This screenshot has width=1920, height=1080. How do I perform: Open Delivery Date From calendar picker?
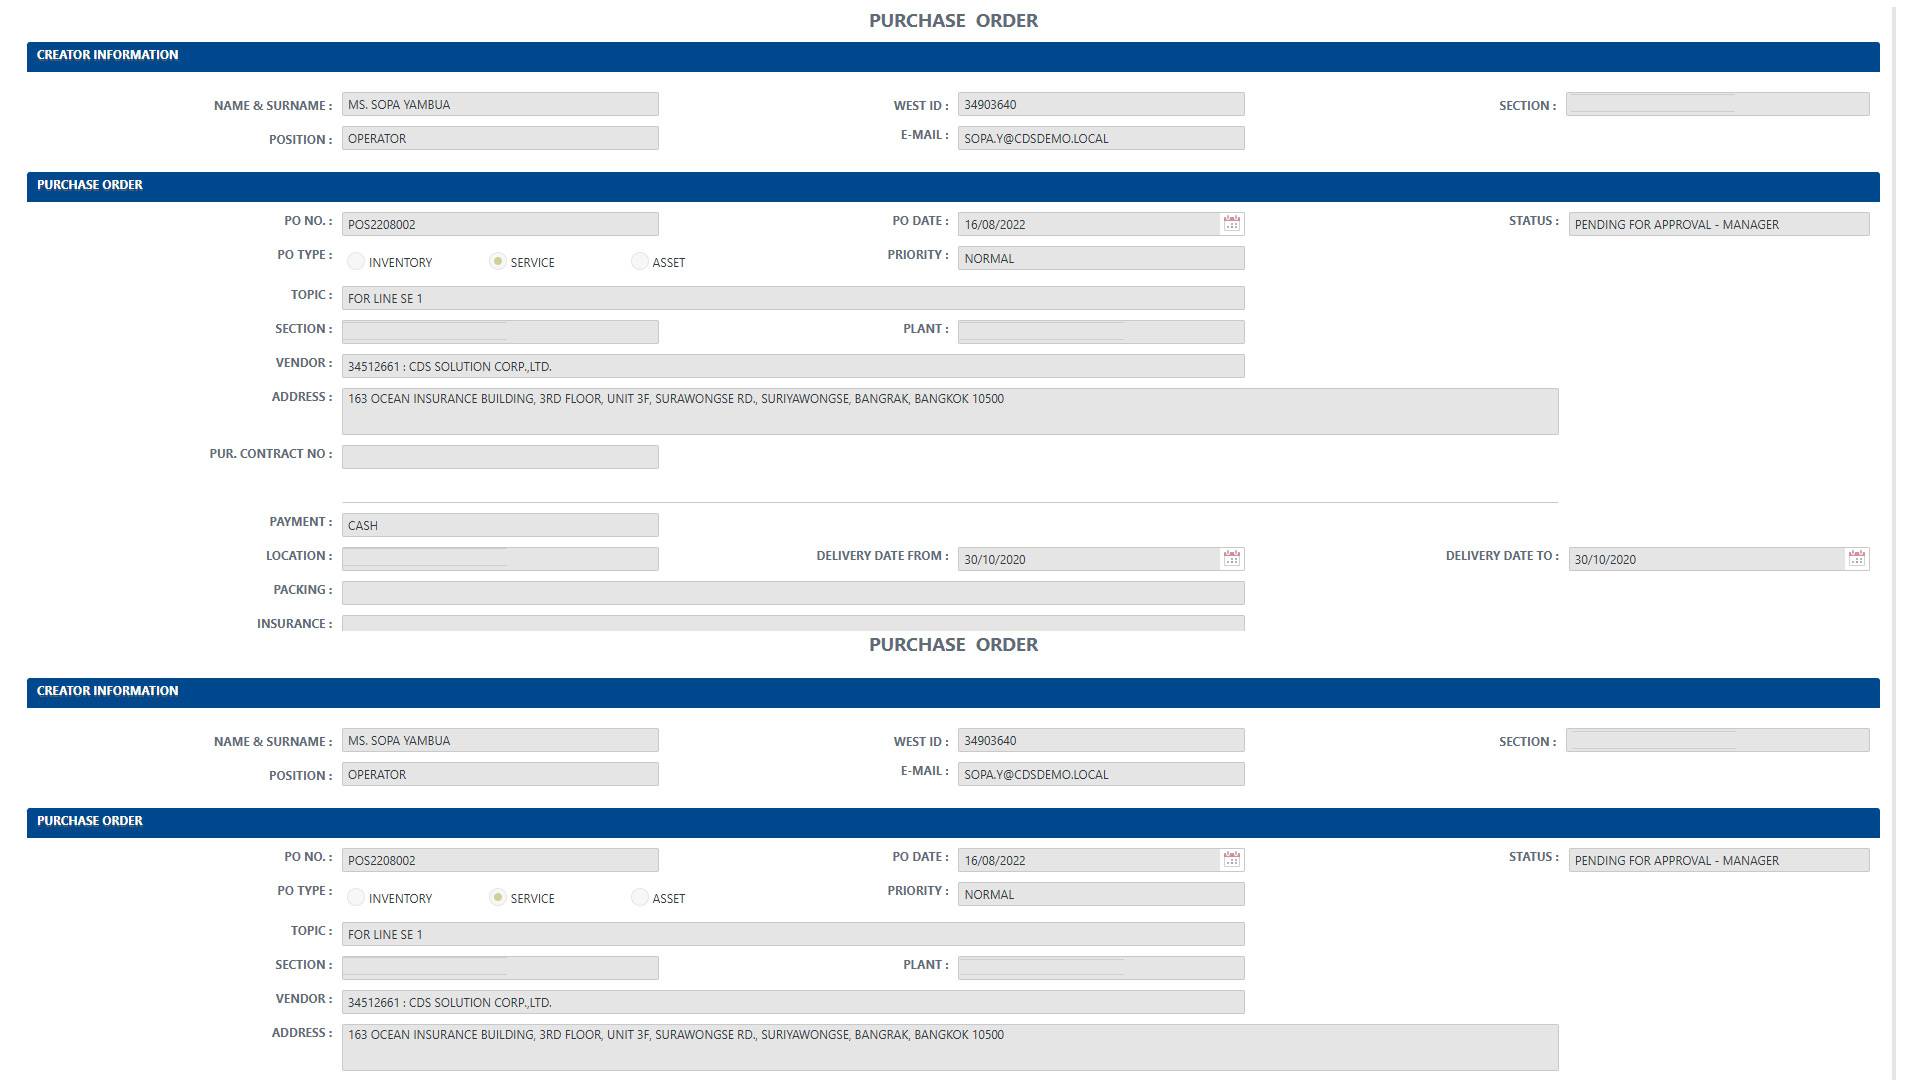(1232, 559)
